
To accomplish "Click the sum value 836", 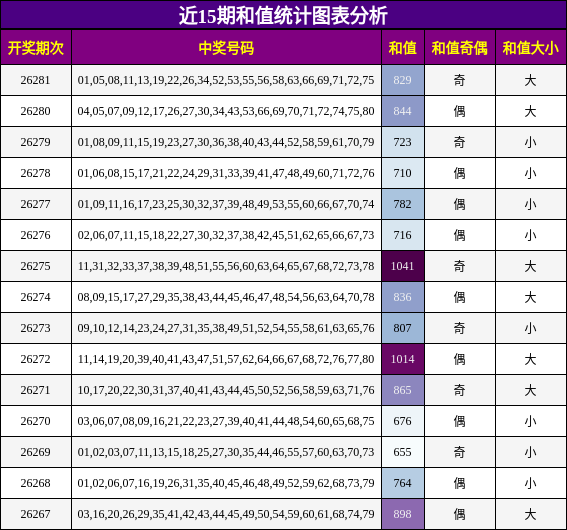I will 402,297.
